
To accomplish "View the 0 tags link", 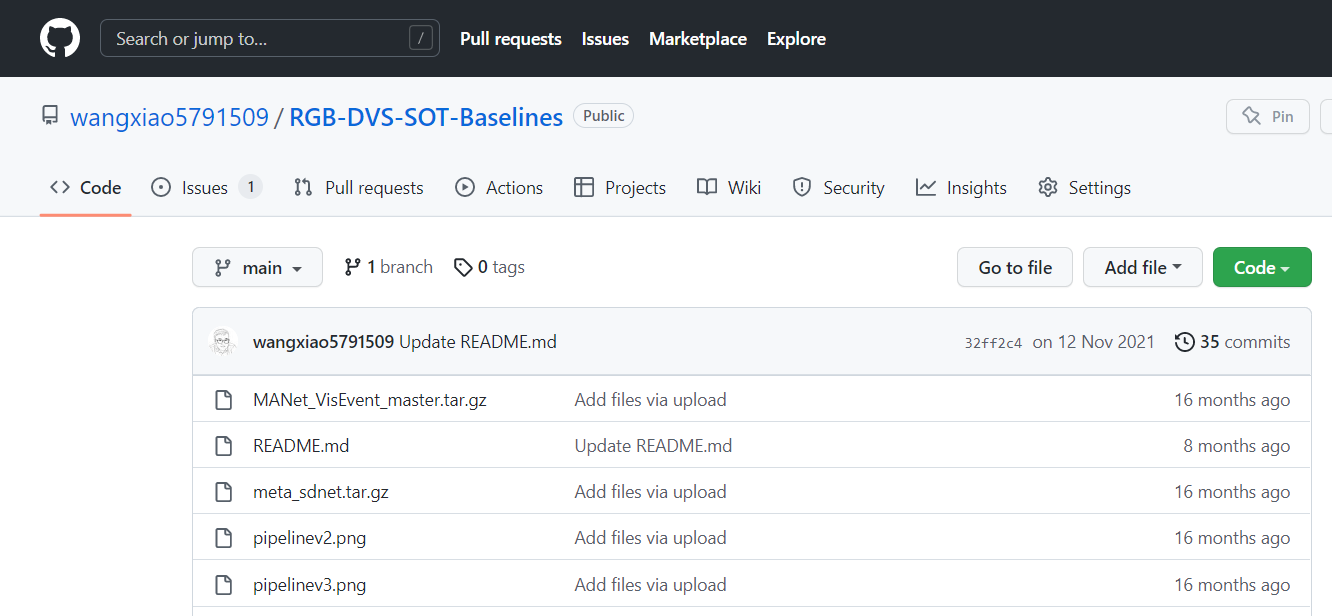I will click(489, 267).
